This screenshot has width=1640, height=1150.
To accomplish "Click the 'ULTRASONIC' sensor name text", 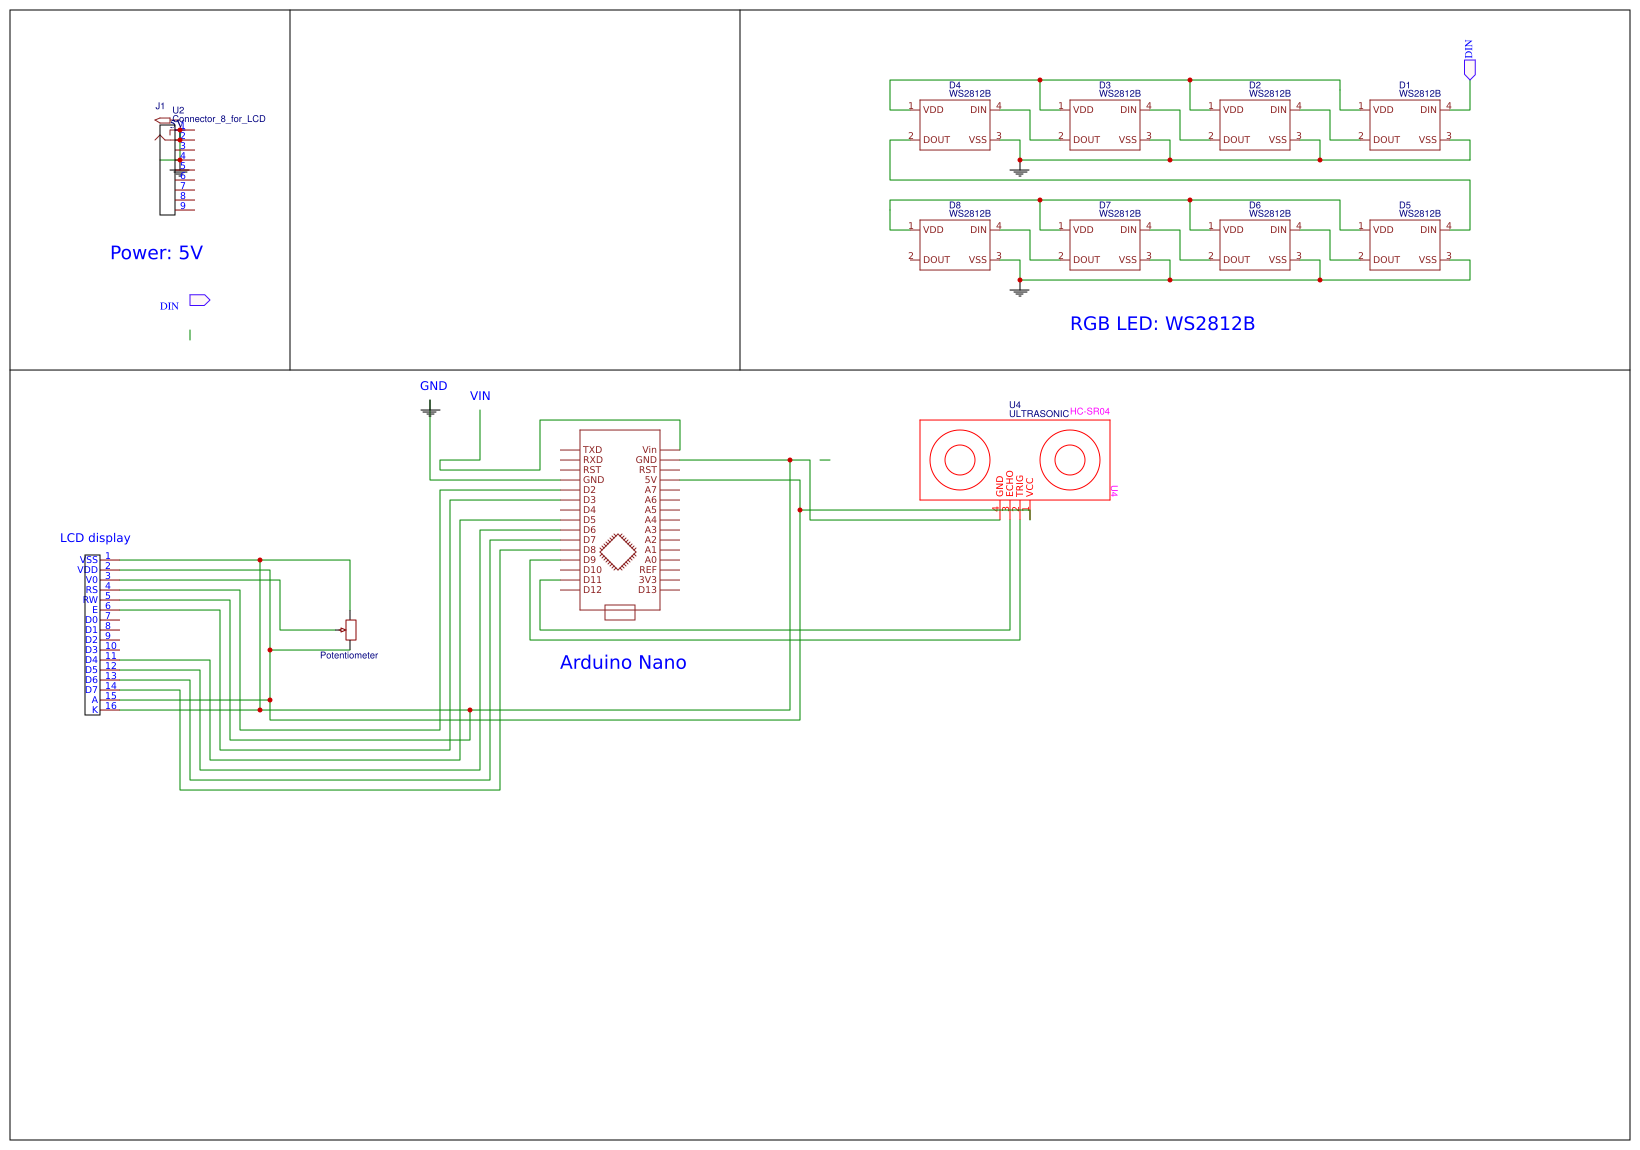I will tap(1039, 414).
